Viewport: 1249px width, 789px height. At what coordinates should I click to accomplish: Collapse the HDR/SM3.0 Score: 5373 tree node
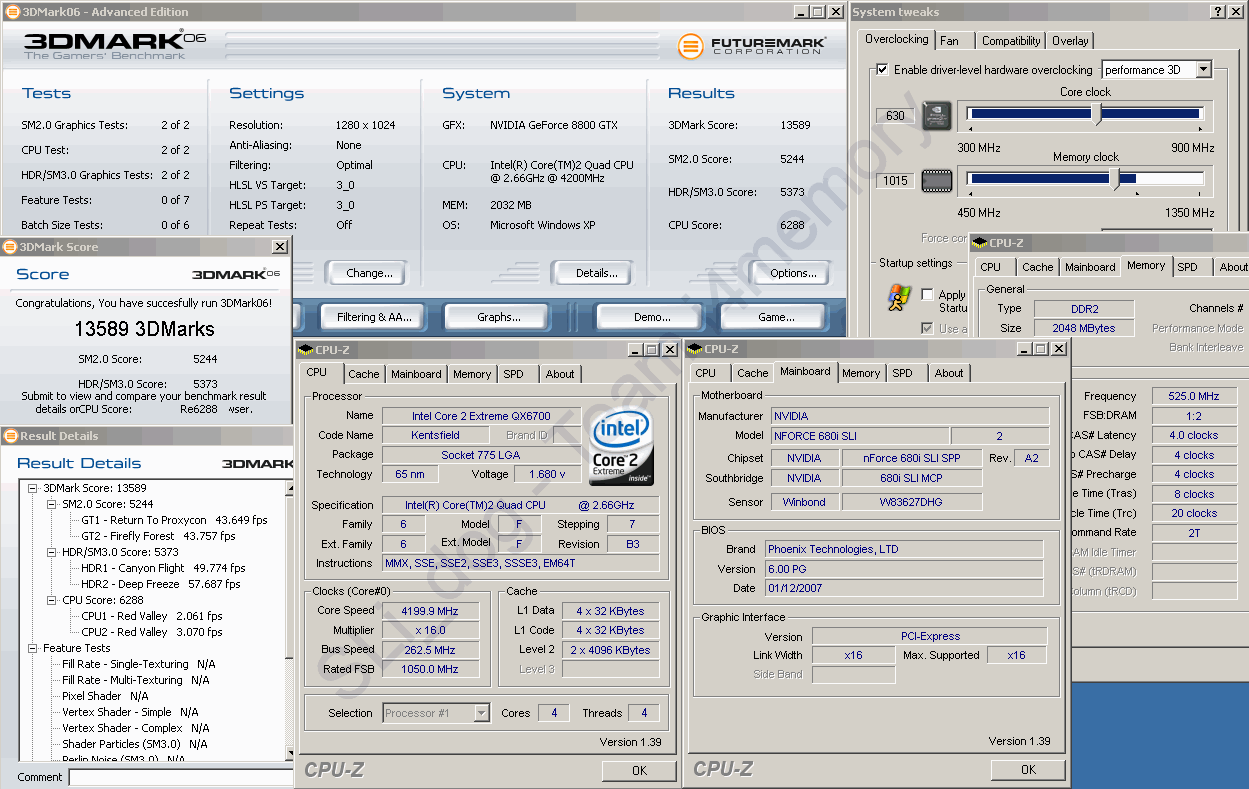click(x=52, y=552)
